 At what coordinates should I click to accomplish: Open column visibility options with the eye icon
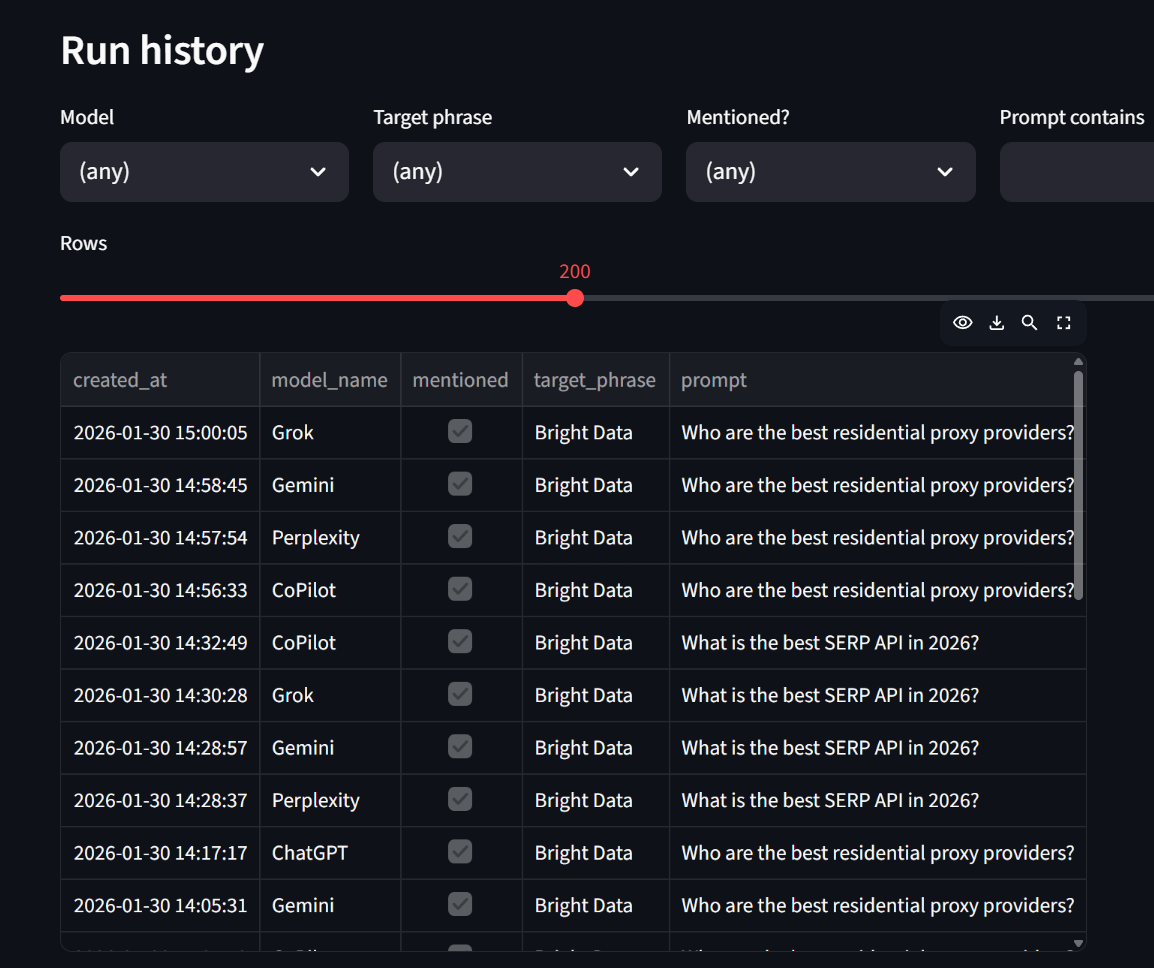[x=962, y=322]
